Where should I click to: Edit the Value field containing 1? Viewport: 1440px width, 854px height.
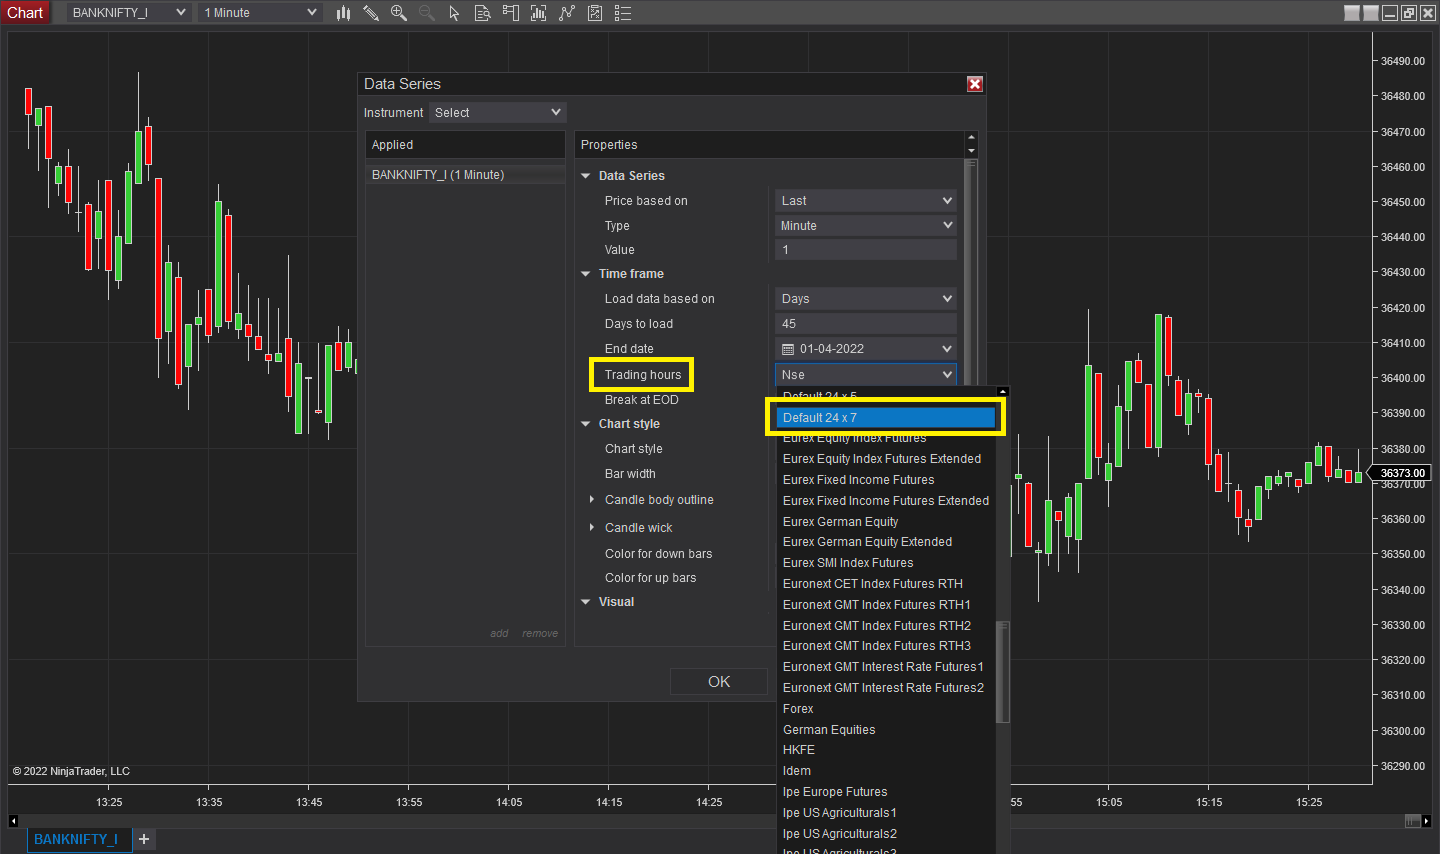coord(866,250)
